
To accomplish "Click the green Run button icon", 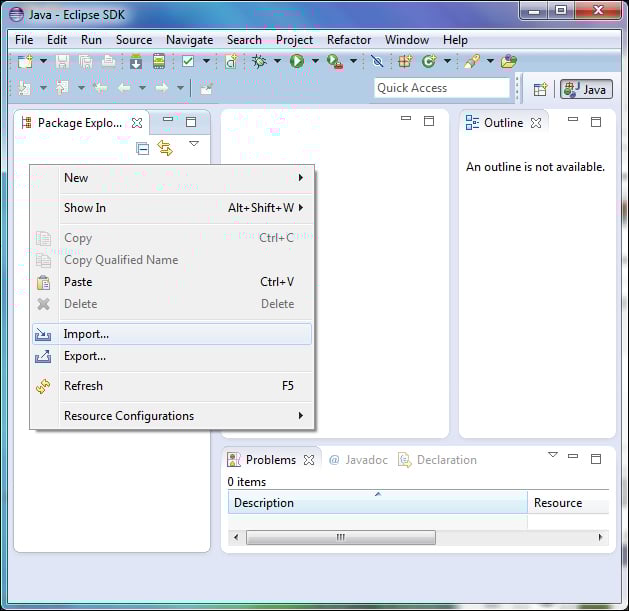I will tap(297, 61).
